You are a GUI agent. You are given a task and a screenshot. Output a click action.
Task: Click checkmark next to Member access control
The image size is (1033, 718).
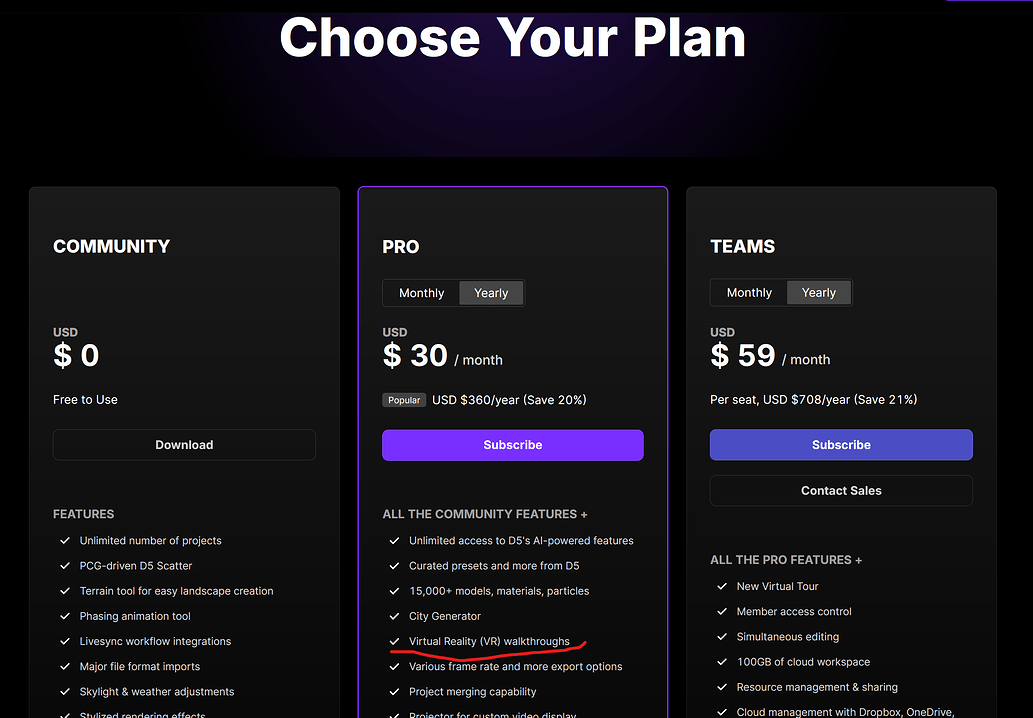pyautogui.click(x=722, y=612)
